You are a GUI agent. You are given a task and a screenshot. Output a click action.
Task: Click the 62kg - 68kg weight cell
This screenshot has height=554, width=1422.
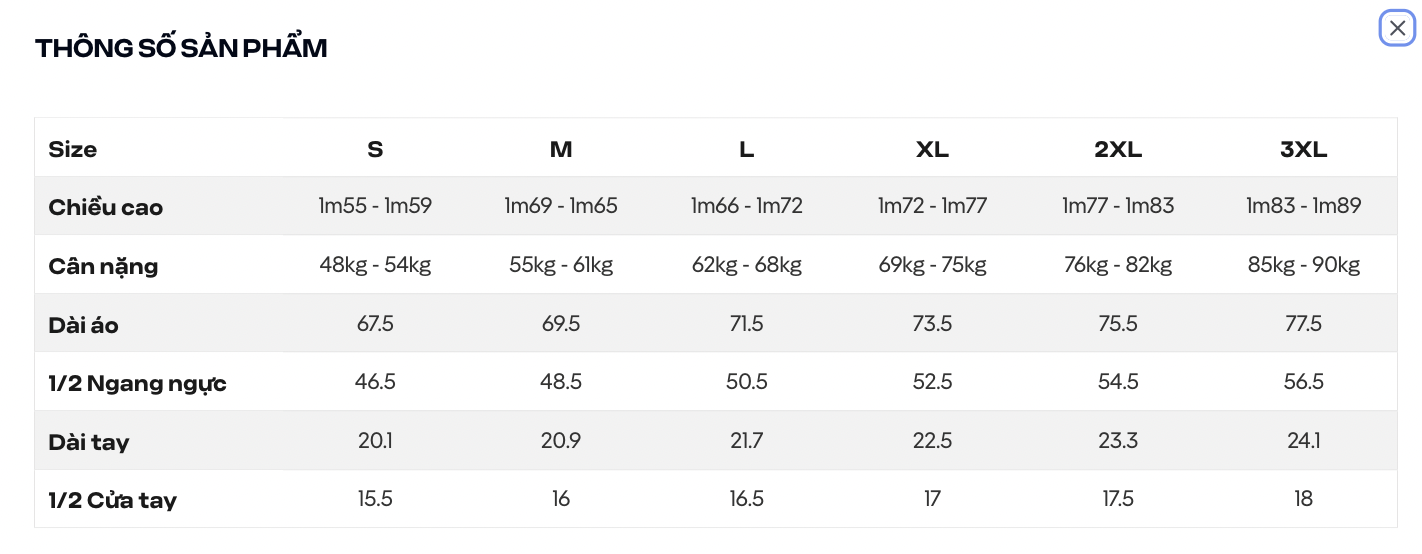click(x=746, y=265)
